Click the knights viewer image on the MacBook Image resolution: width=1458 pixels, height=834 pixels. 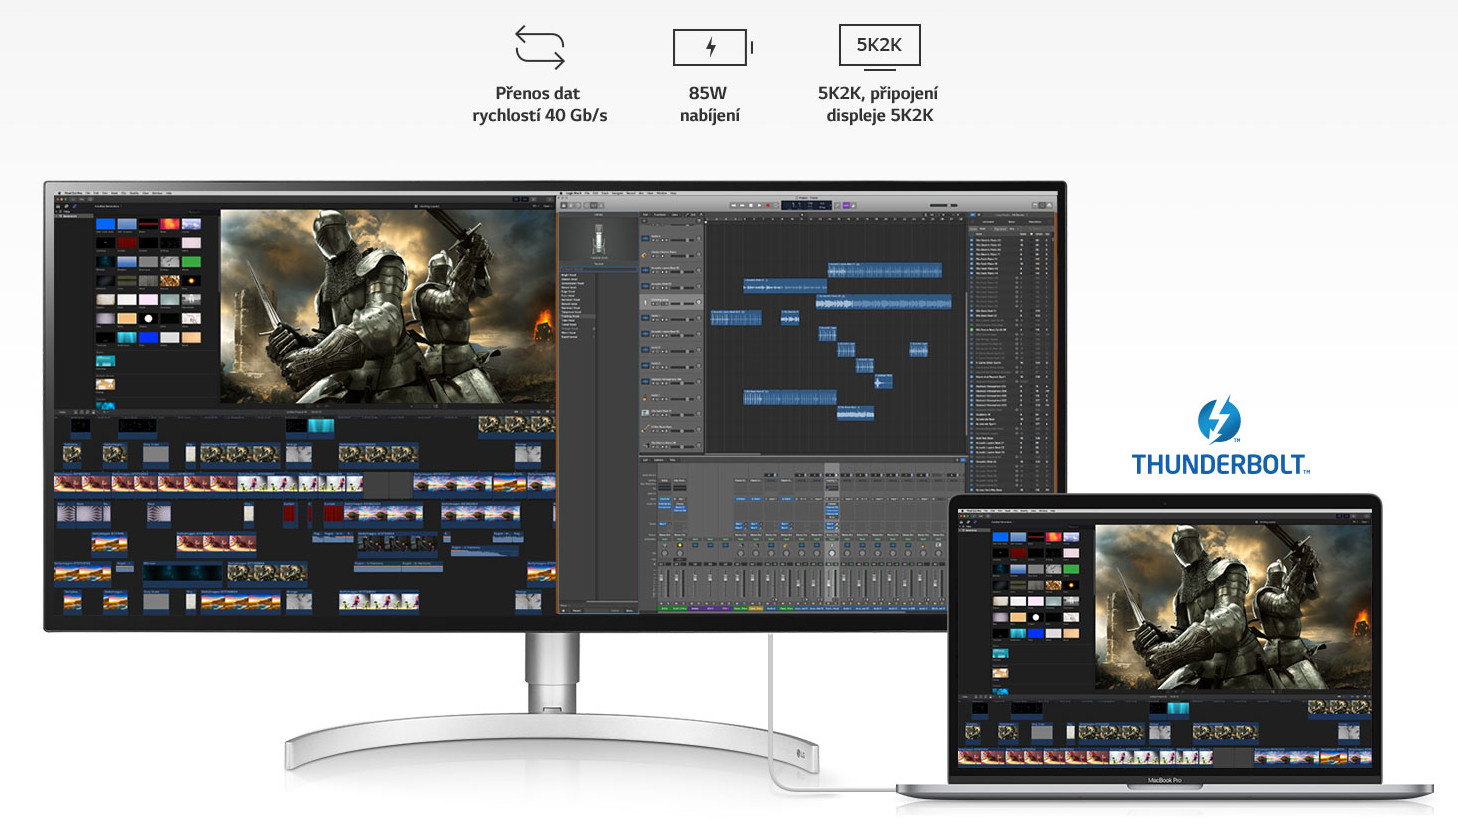(1233, 607)
